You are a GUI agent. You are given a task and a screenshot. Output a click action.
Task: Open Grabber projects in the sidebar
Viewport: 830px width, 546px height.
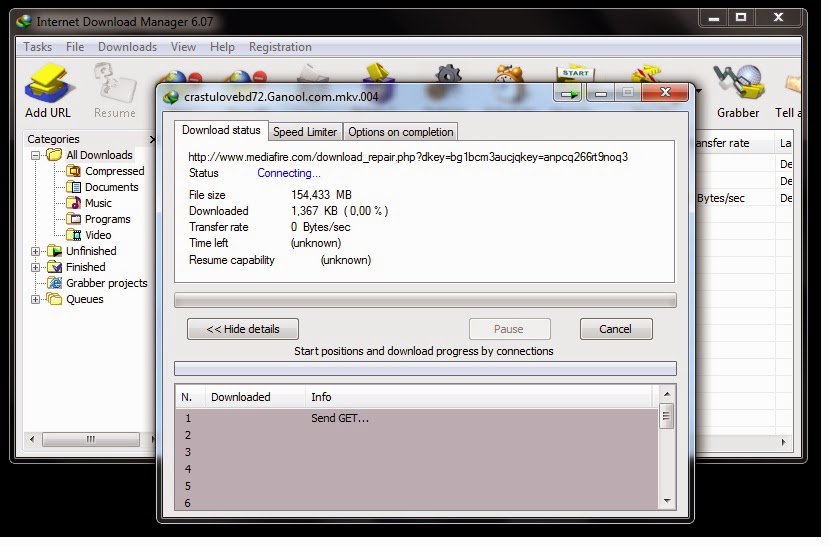point(106,283)
